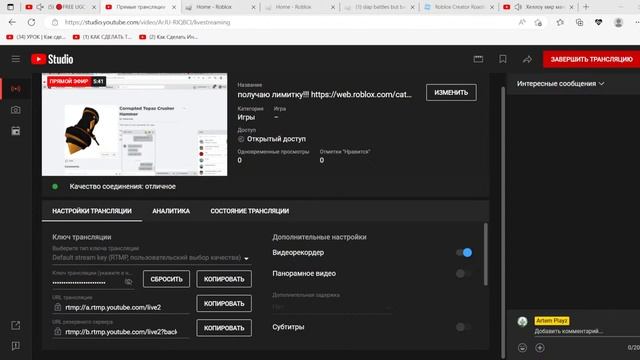Expand the Интересные сообщения chat dropdown
This screenshot has height=360, width=640.
[x=561, y=84]
